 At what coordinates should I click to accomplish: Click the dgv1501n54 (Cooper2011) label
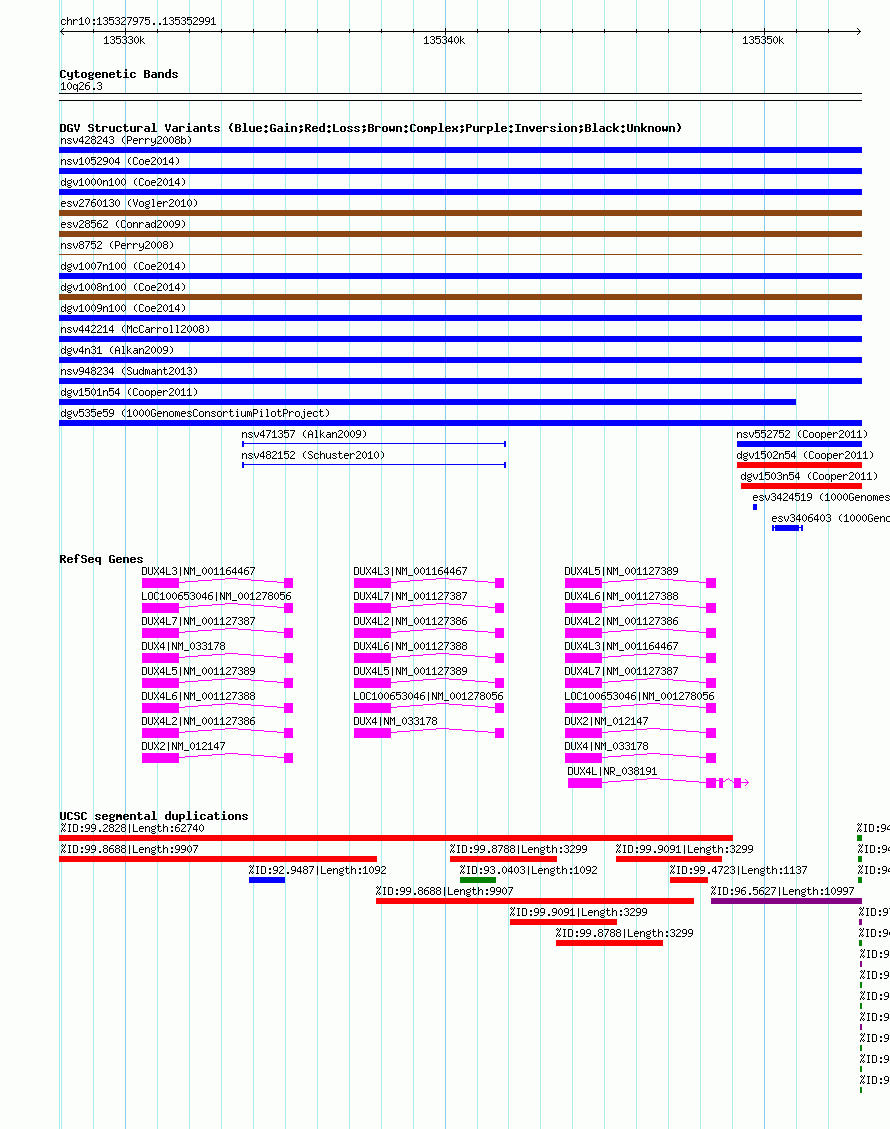129,392
